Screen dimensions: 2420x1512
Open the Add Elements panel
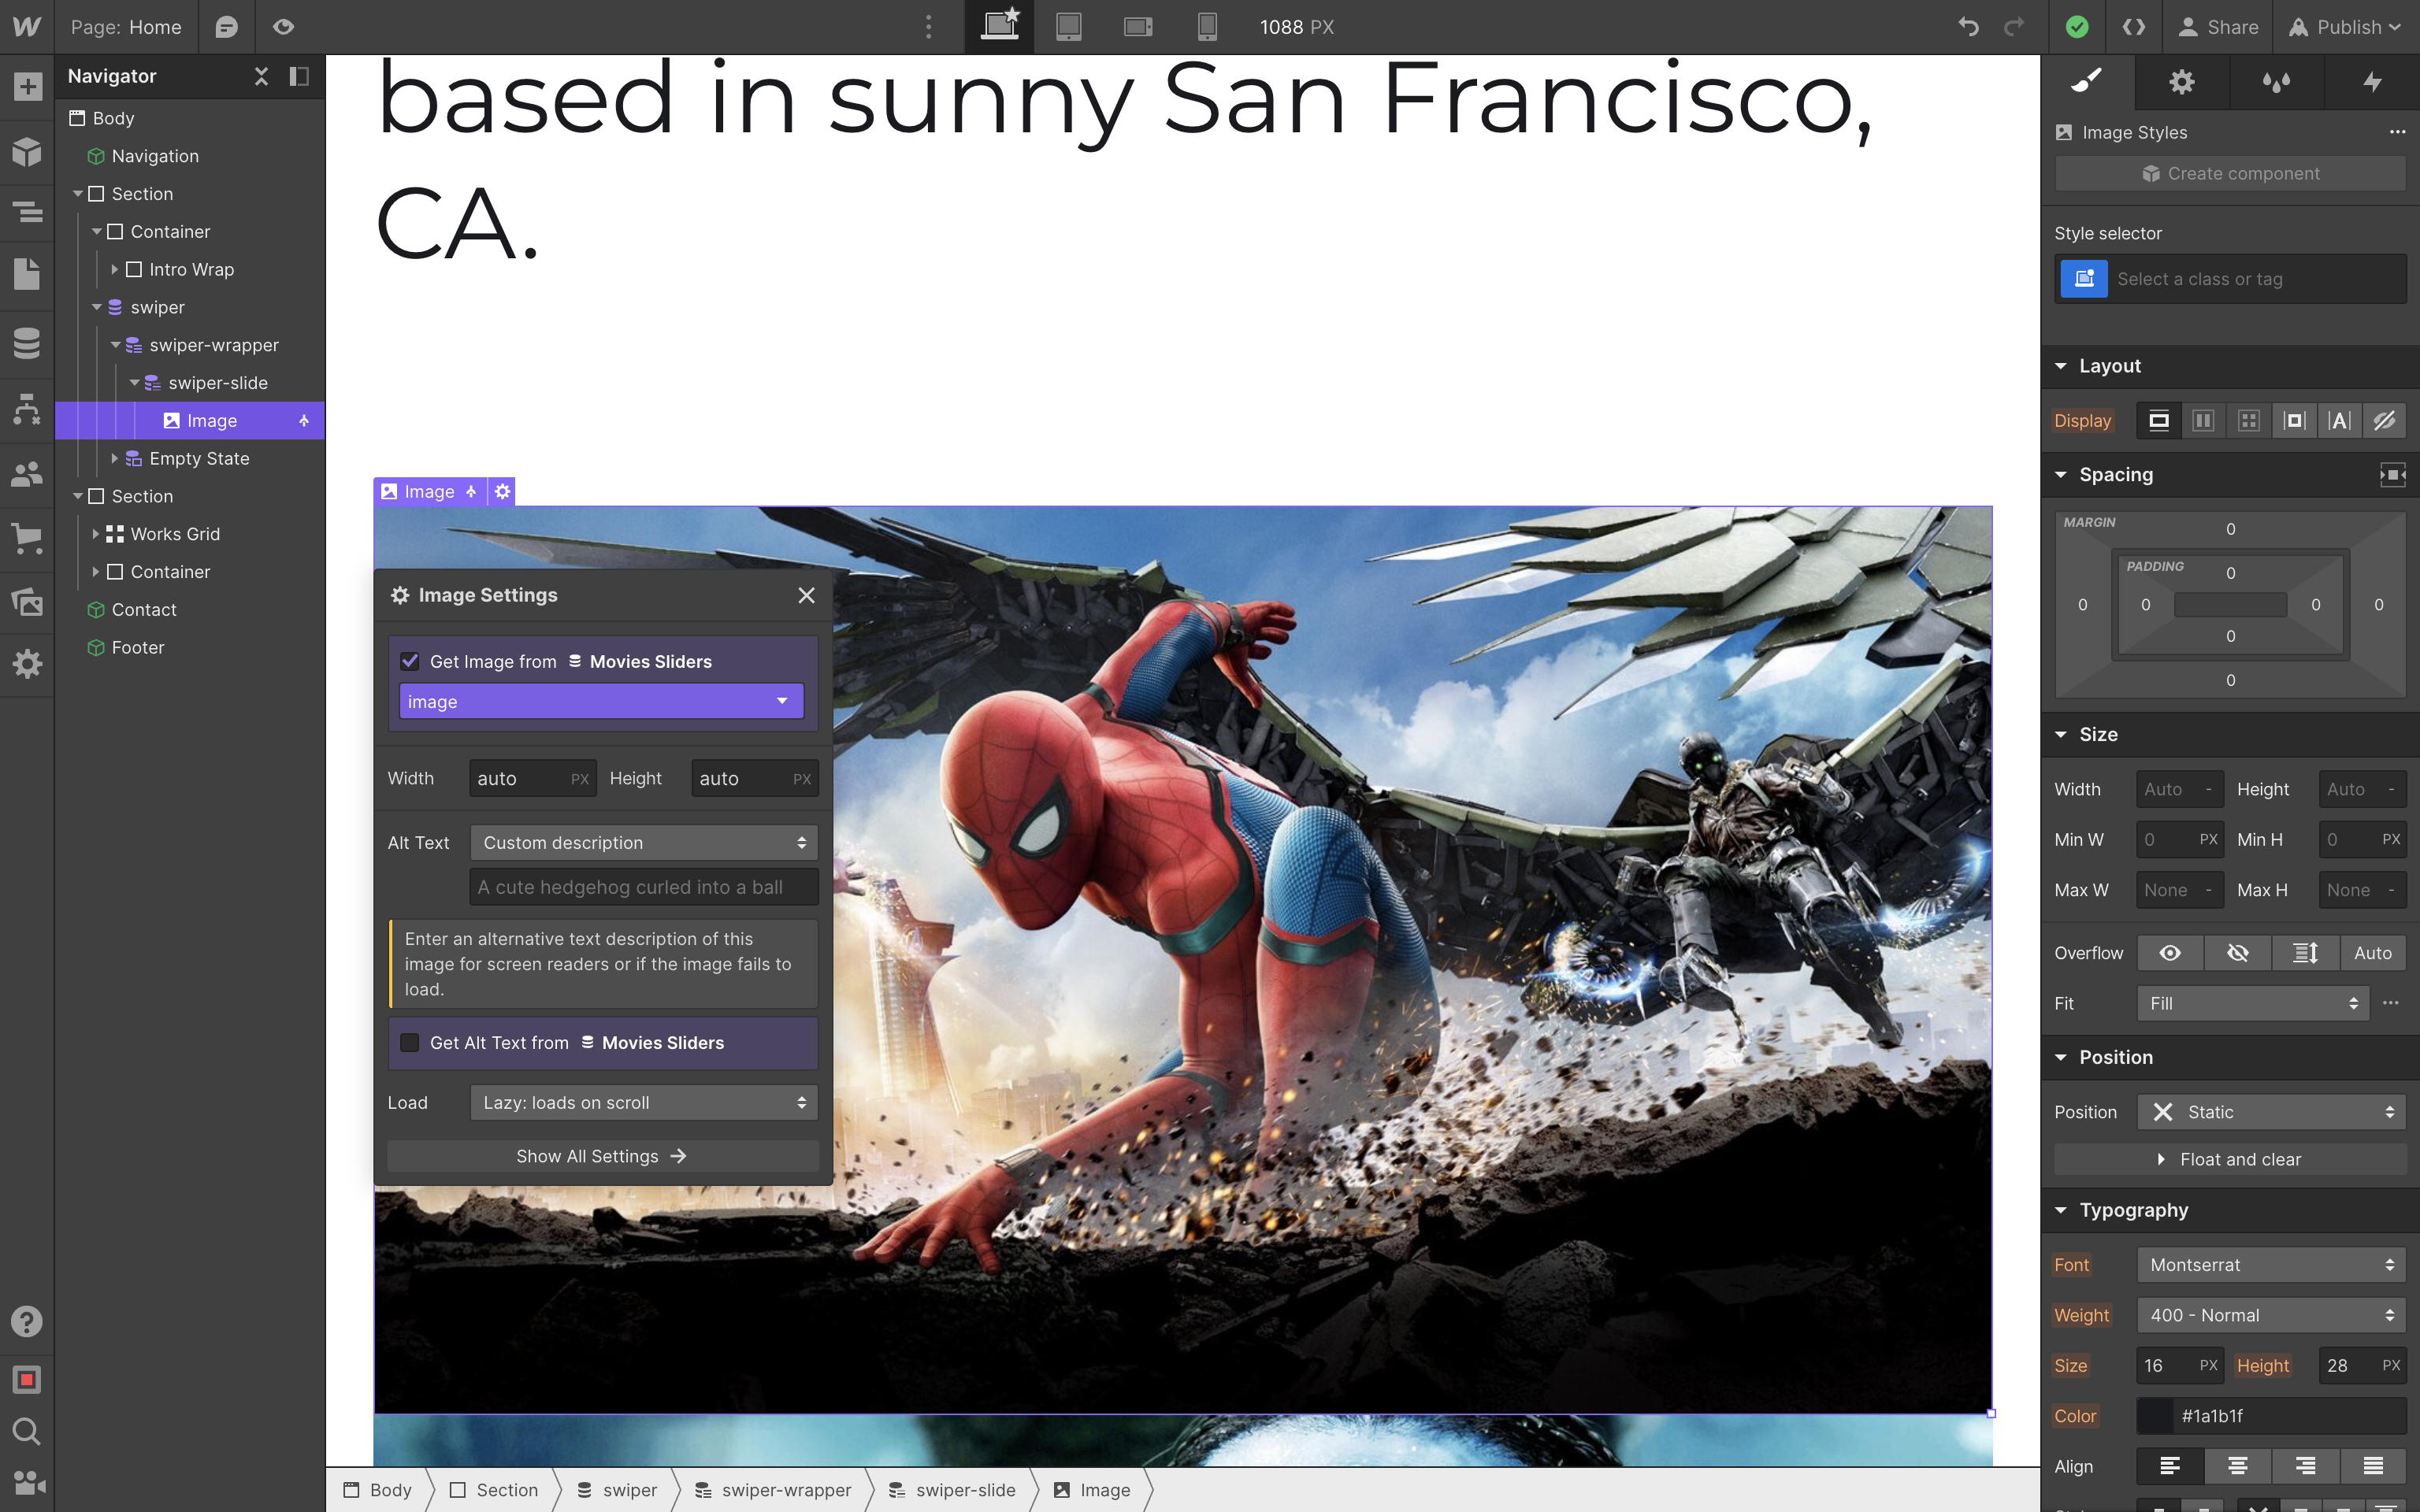[27, 86]
